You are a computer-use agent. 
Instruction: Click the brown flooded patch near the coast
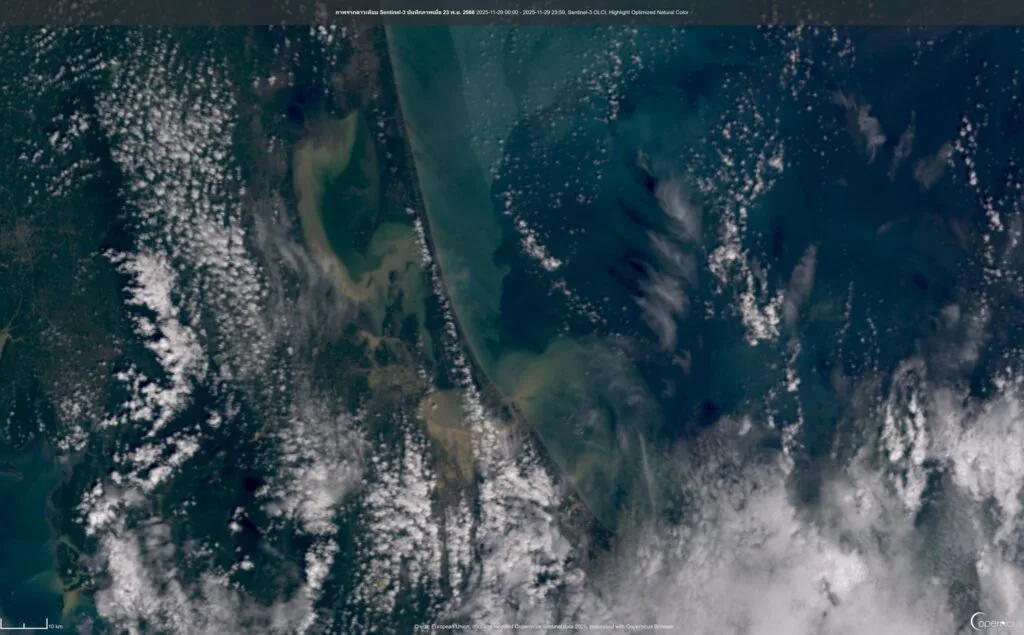point(447,425)
